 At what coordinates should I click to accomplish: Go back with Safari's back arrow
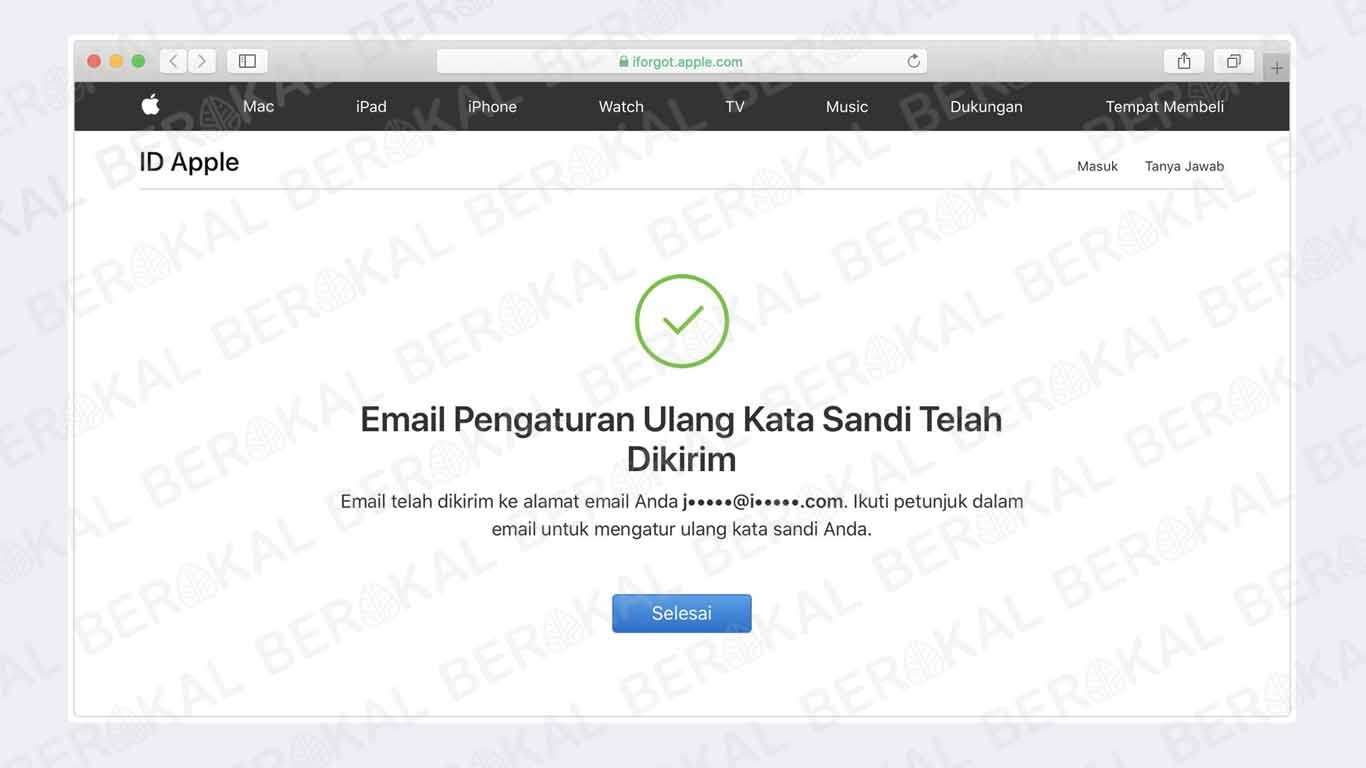[173, 61]
